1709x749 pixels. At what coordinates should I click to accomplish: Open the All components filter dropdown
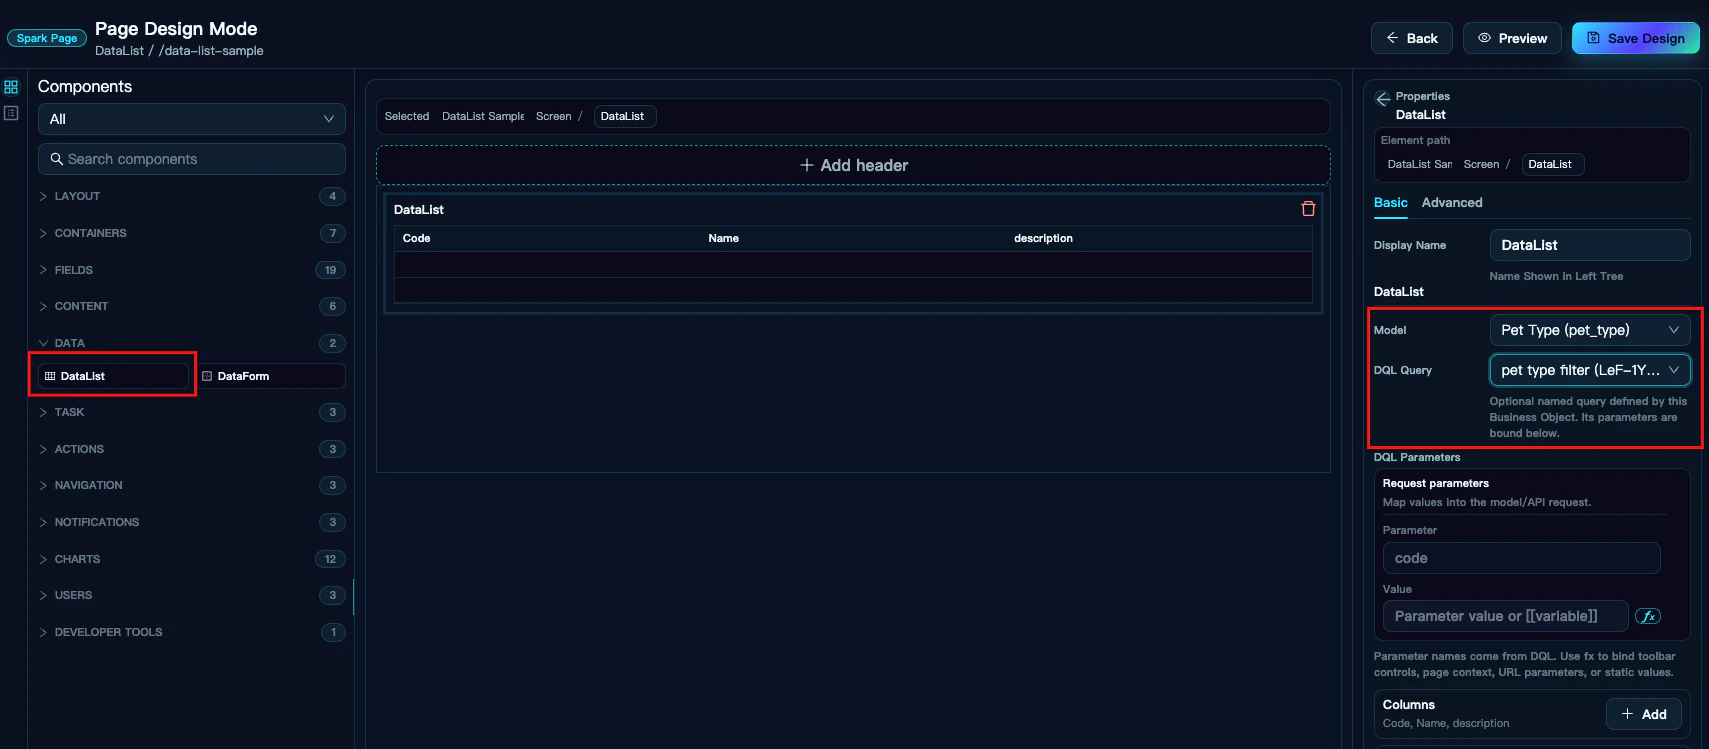192,119
